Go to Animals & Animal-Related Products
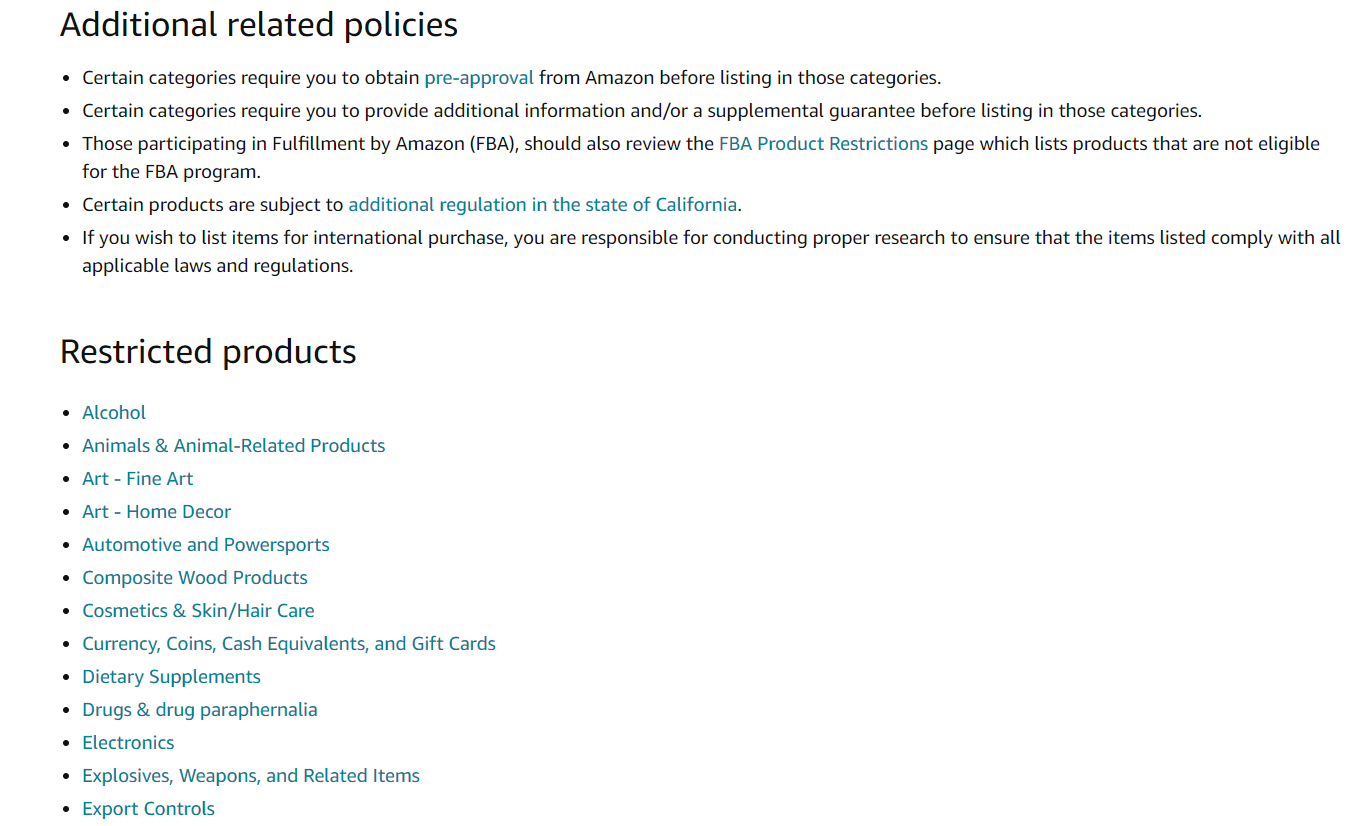The image size is (1361, 826). click(233, 446)
